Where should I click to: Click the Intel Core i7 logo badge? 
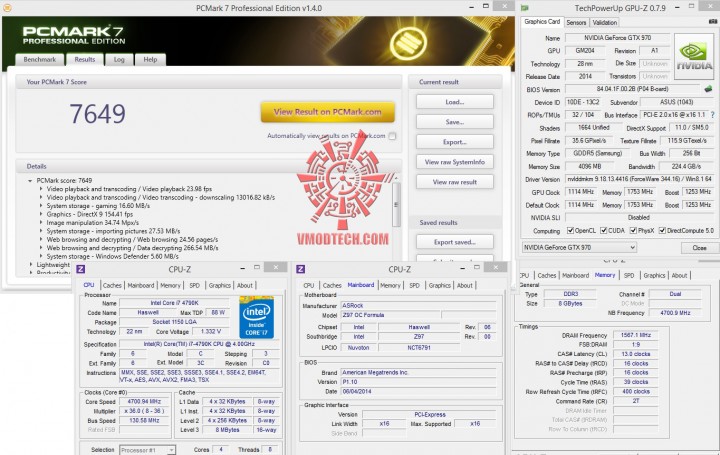(x=257, y=317)
